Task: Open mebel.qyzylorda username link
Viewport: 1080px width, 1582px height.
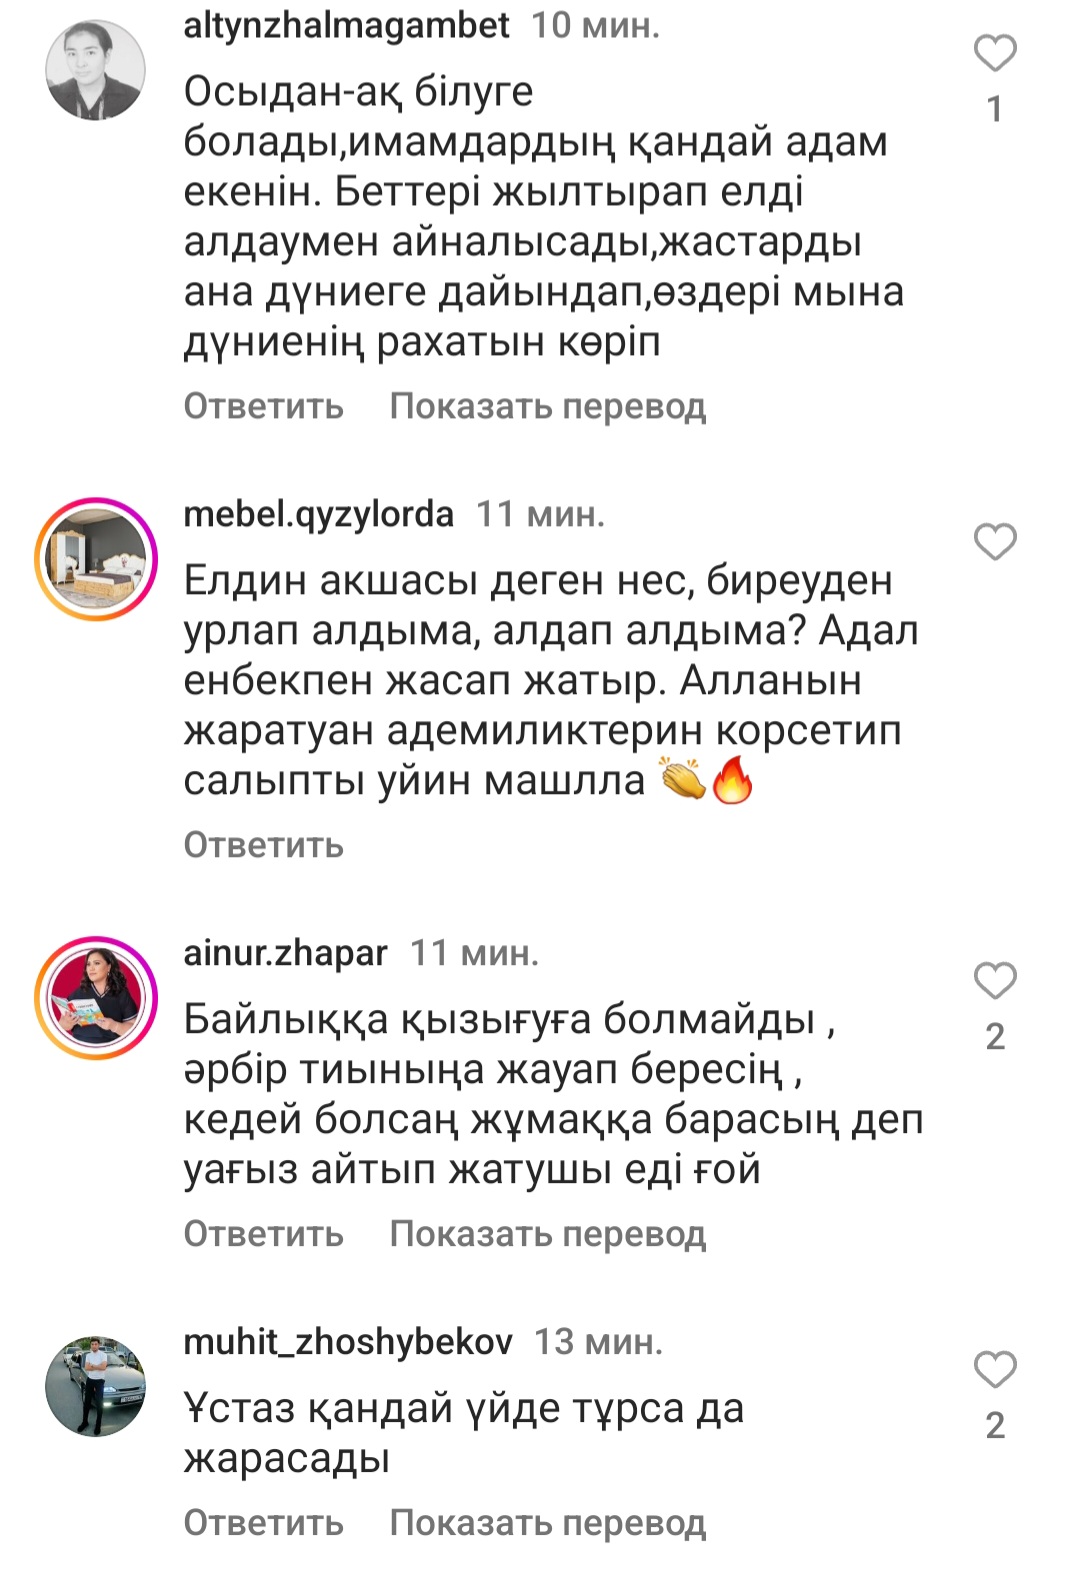Action: pyautogui.click(x=318, y=514)
